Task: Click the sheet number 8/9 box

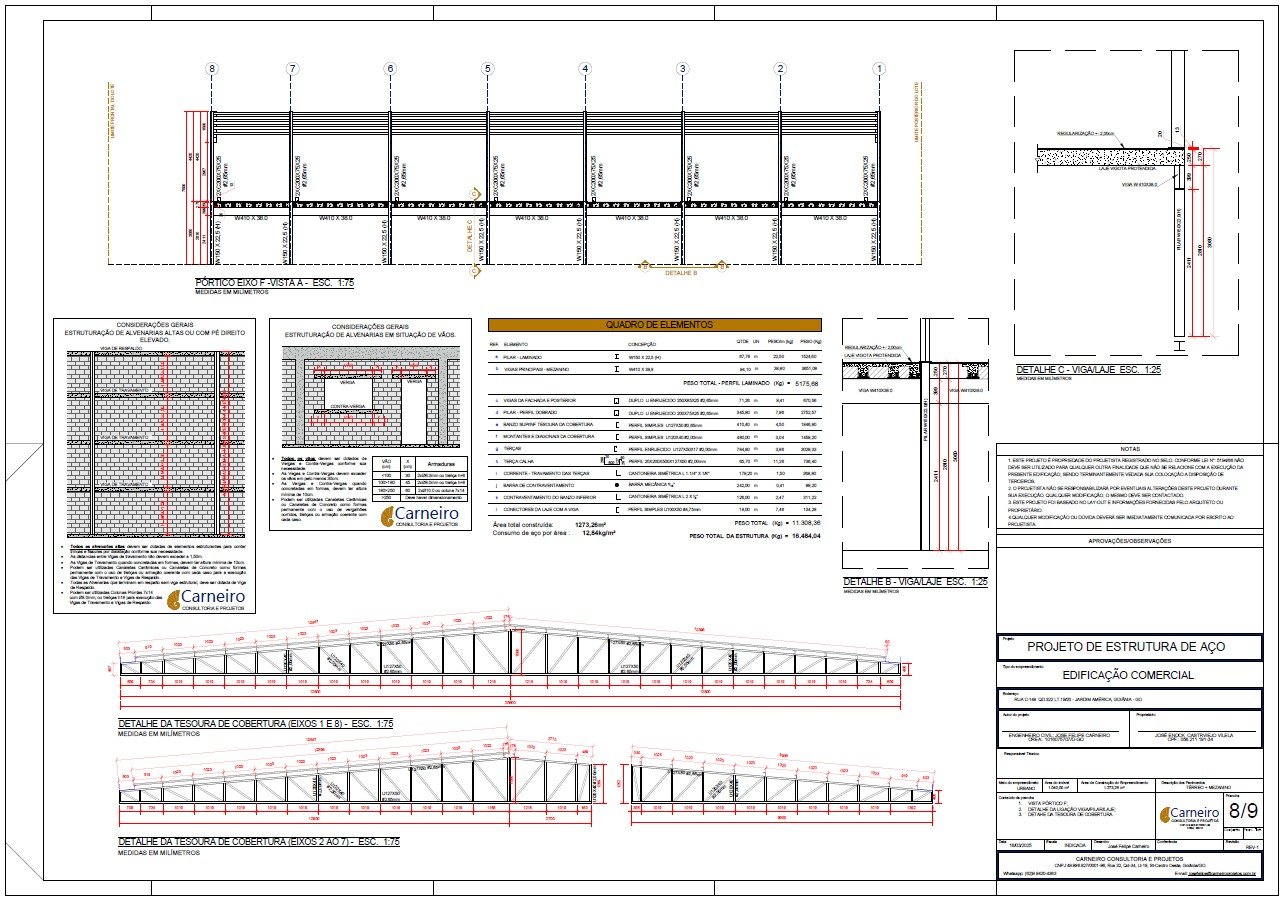Action: pos(1243,809)
